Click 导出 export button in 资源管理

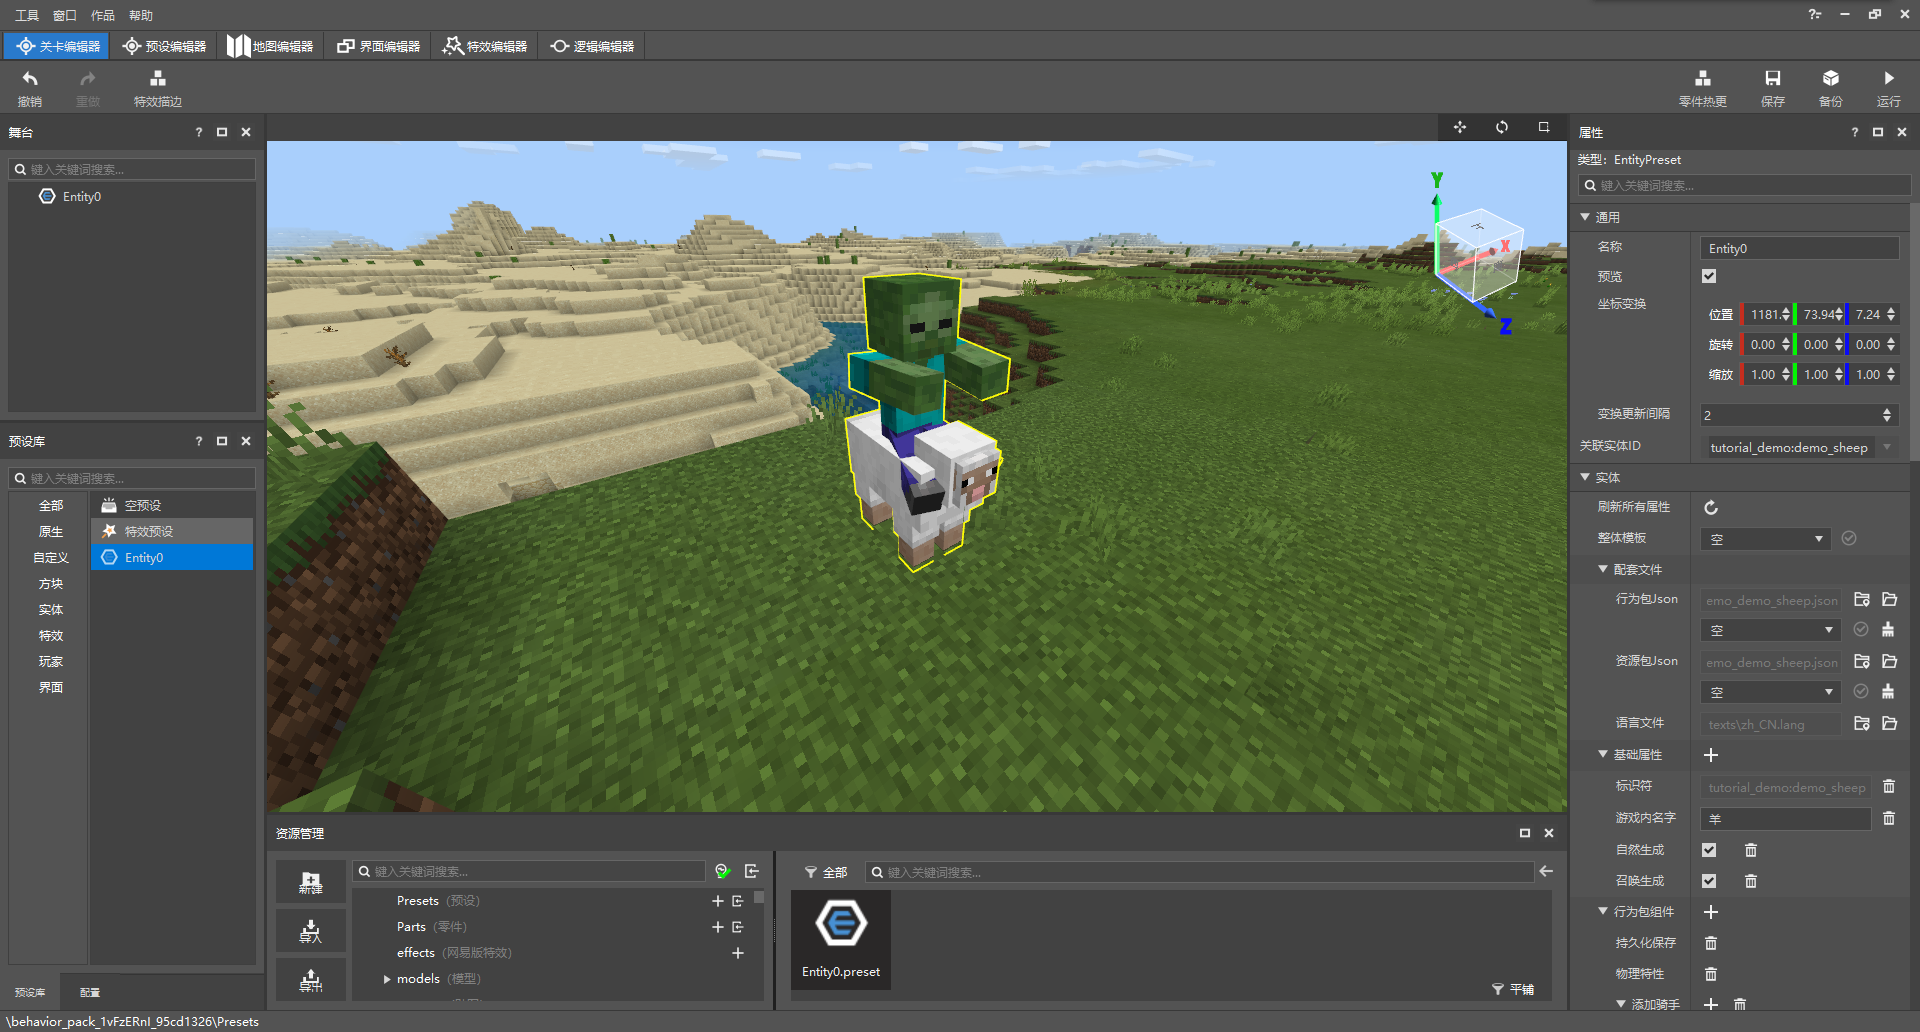[311, 980]
